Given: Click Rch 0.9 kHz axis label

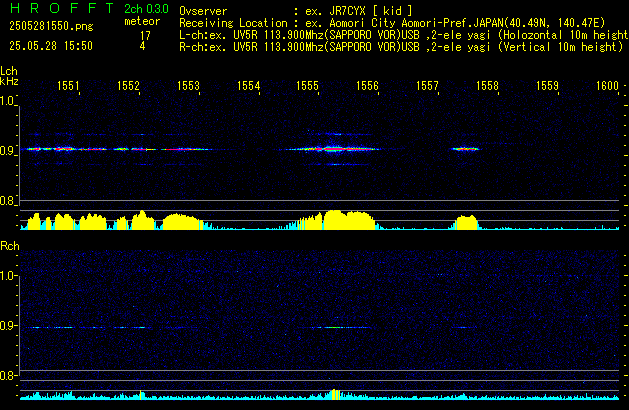Looking at the screenshot, I should click(x=7, y=325).
